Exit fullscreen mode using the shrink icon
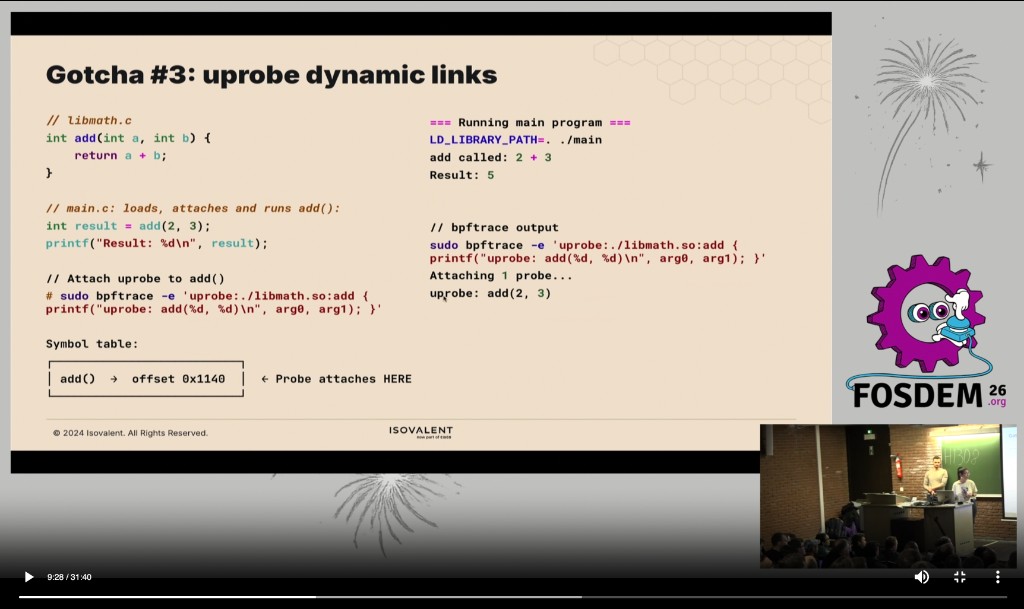The image size is (1024, 609). point(959,577)
